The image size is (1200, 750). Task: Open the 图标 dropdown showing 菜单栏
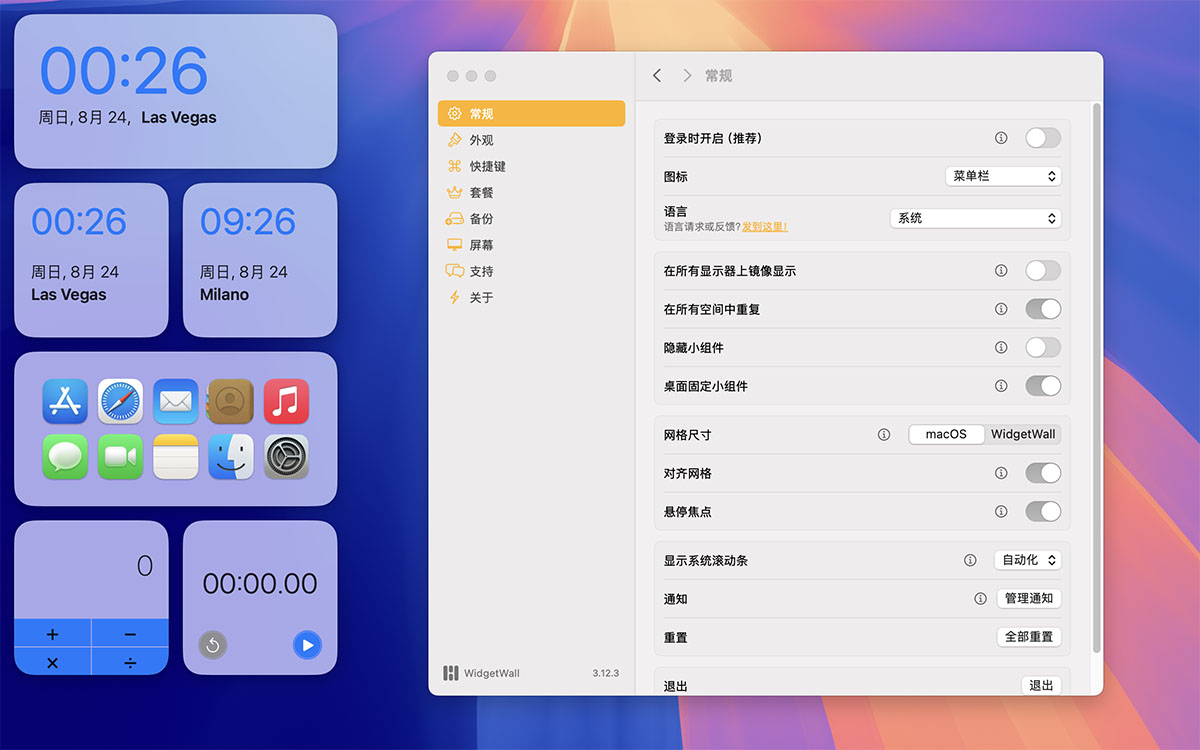(x=1003, y=176)
